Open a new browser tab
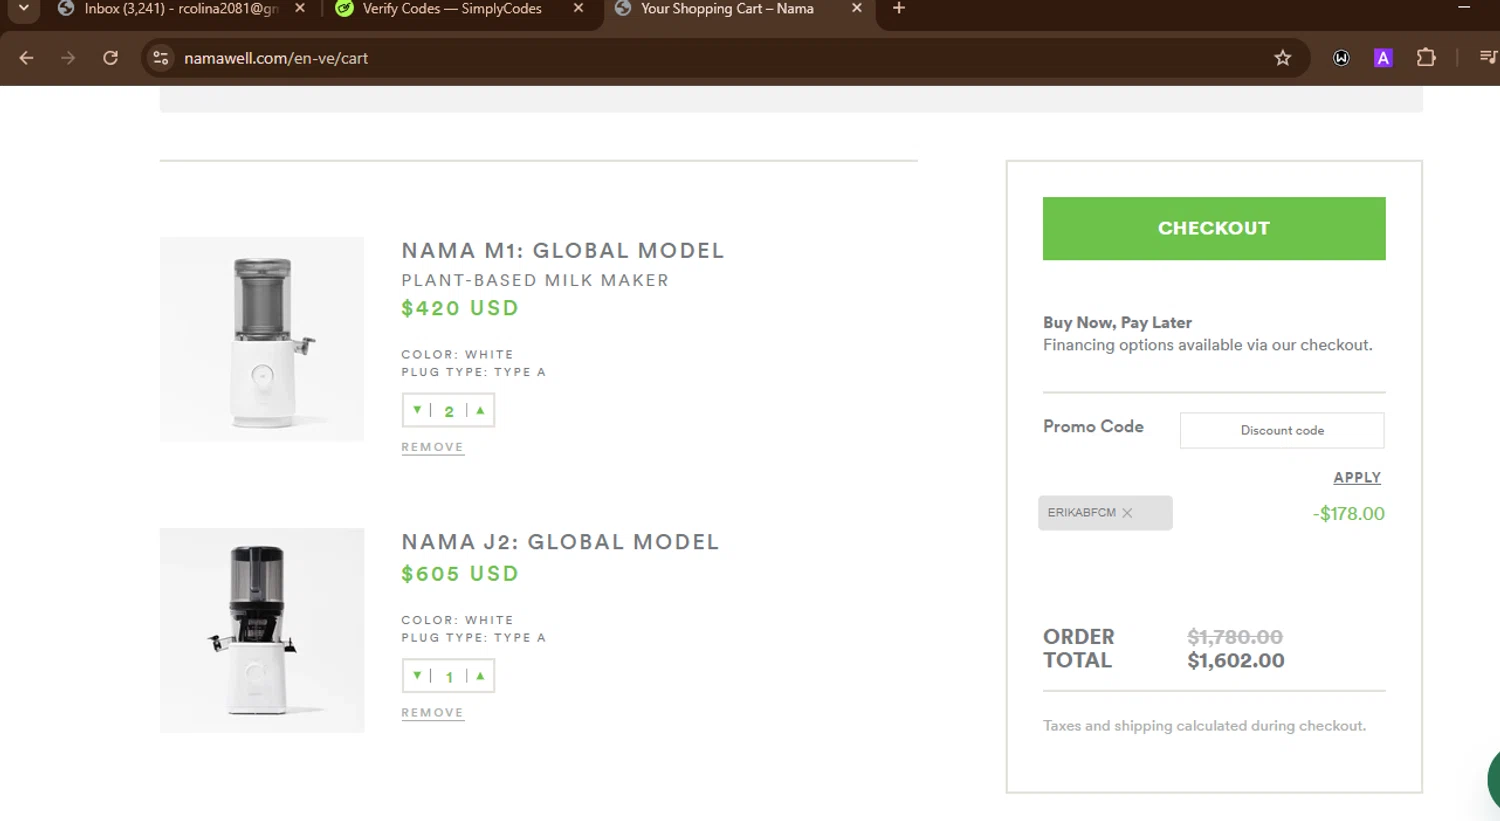This screenshot has width=1500, height=821. click(x=899, y=8)
